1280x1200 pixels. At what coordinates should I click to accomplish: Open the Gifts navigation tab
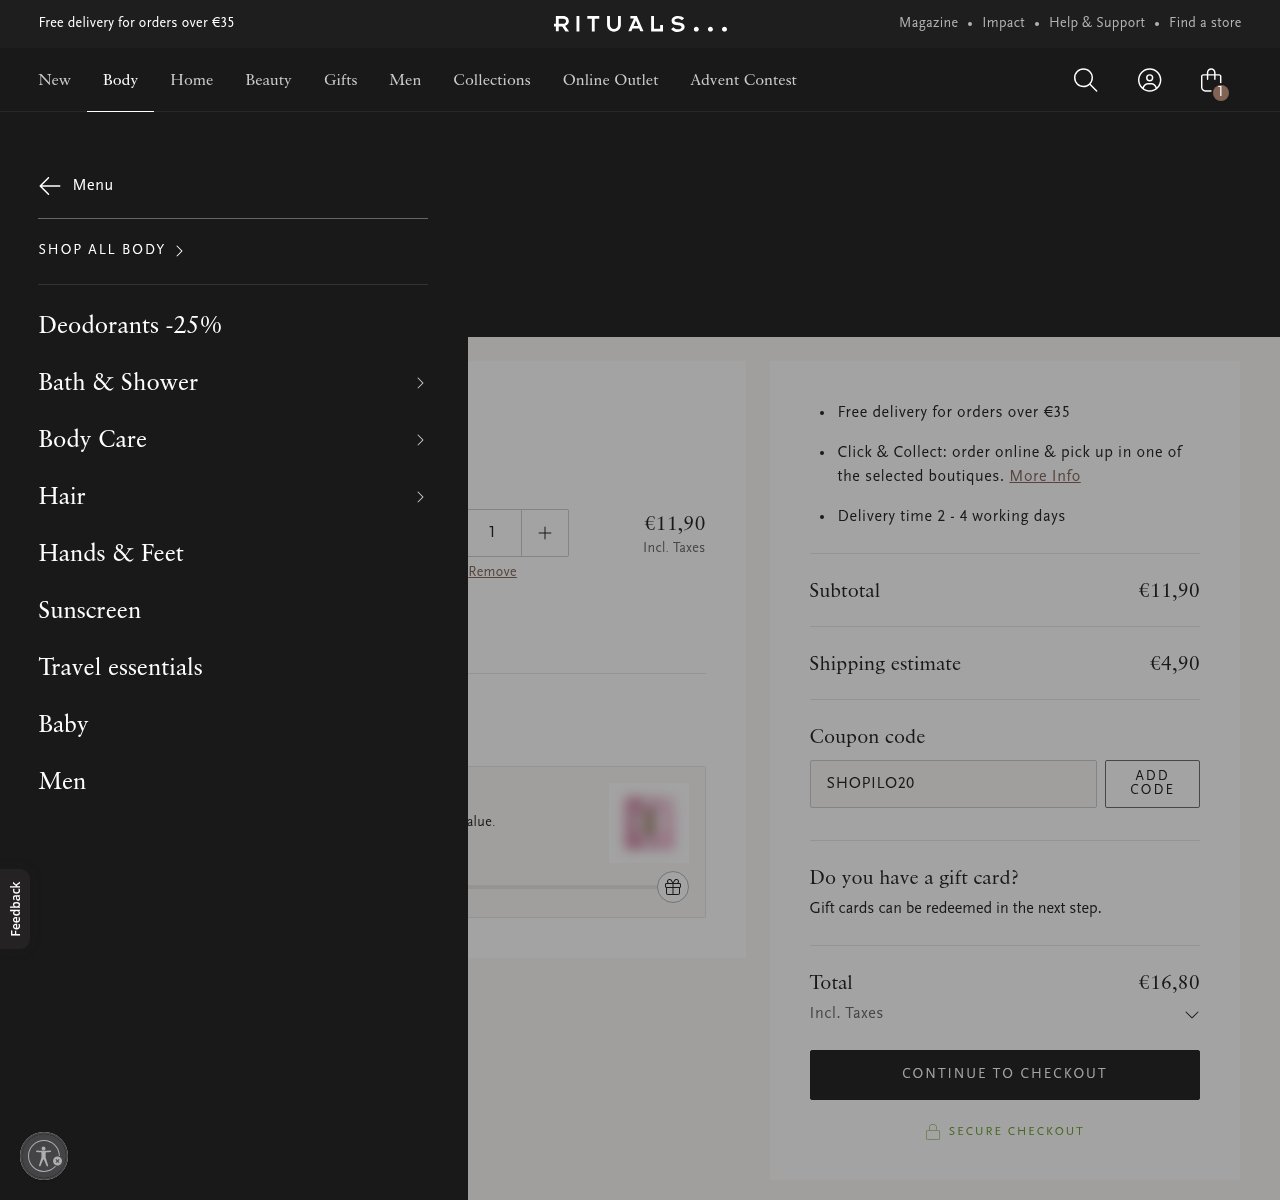point(340,80)
